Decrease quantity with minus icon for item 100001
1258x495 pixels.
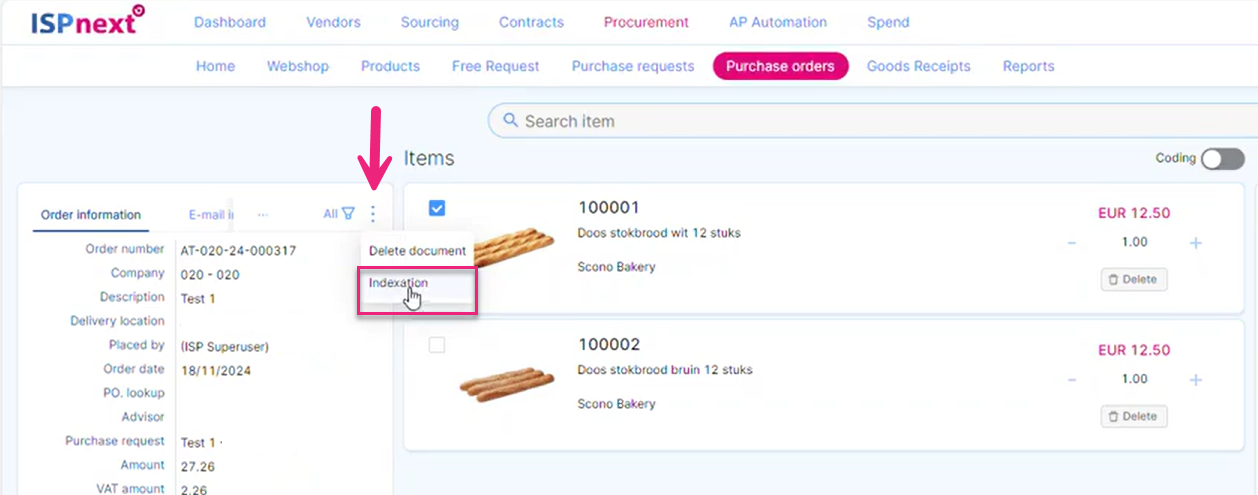click(x=1072, y=243)
